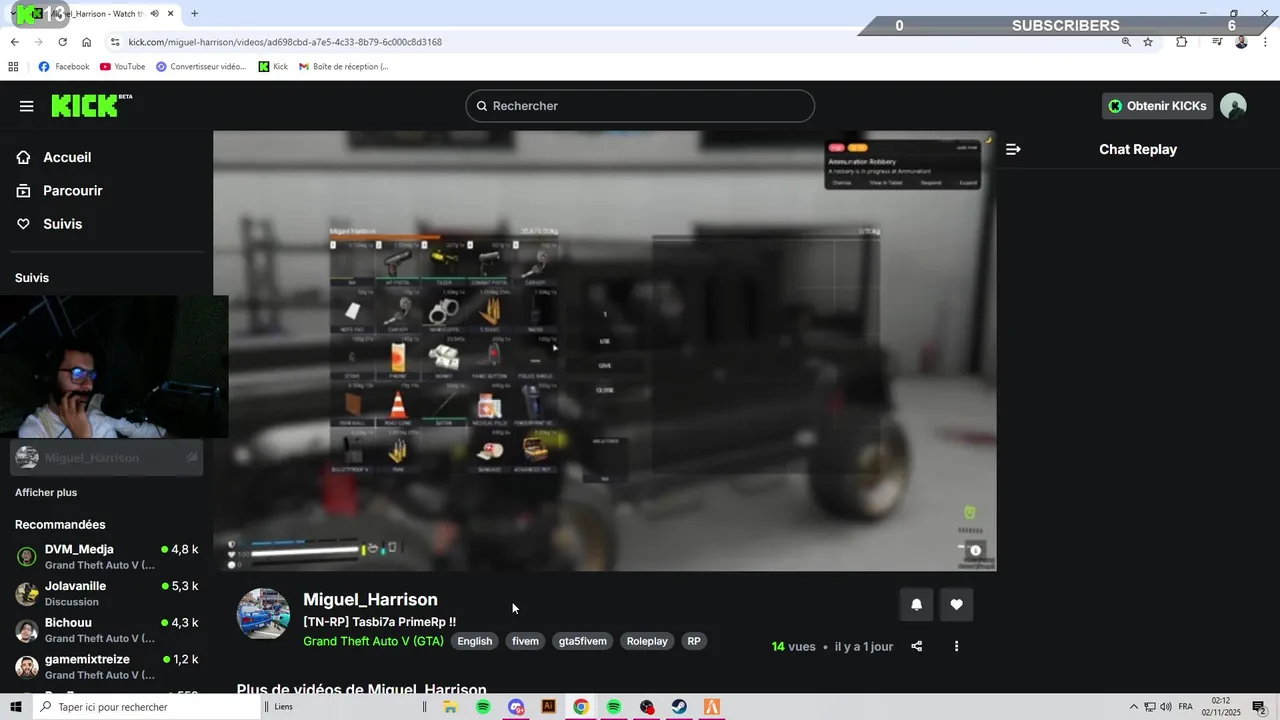
Task: Mute the tab audio speaker icon
Action: click(x=154, y=14)
